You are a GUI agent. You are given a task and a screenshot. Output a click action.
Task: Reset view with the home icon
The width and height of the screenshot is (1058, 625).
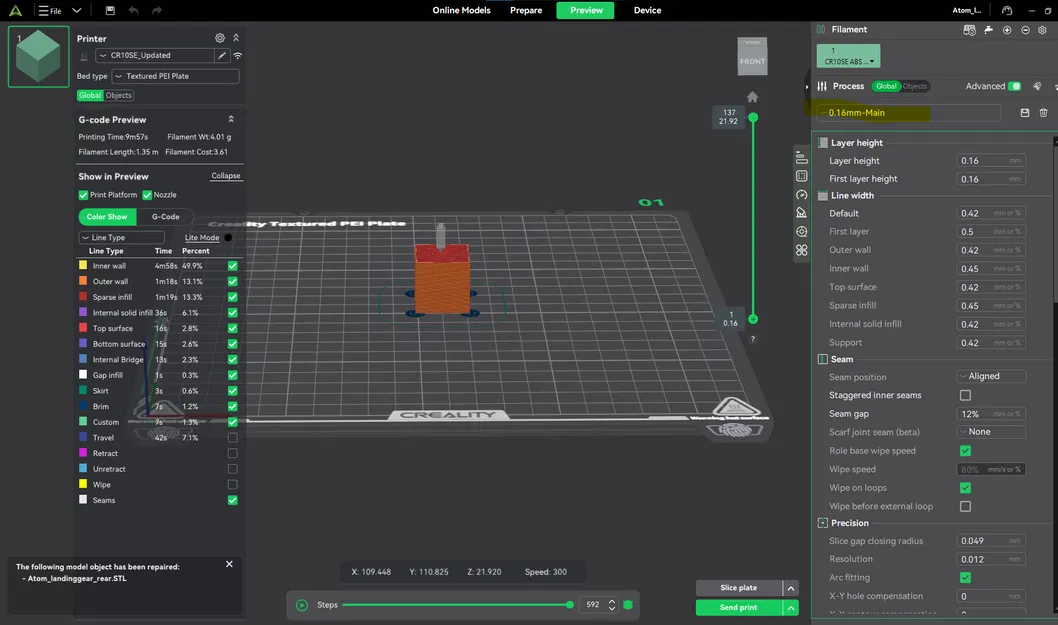[752, 97]
